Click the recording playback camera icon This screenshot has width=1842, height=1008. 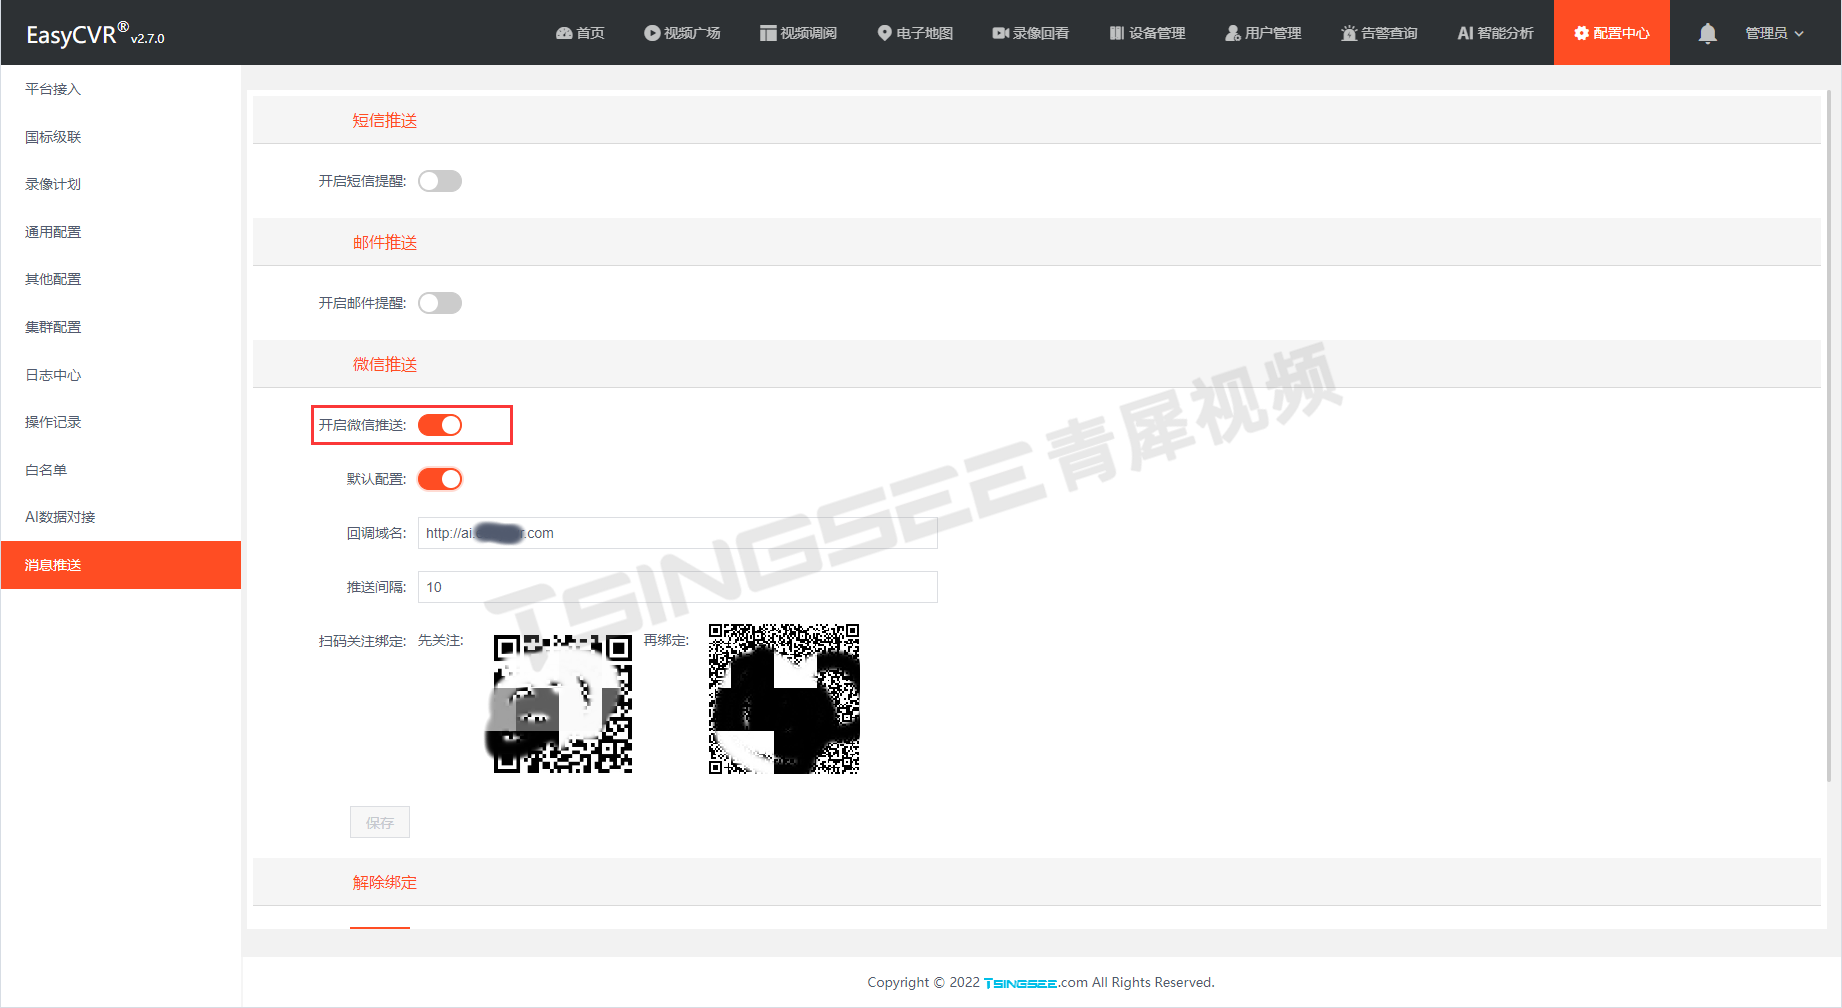(1000, 33)
